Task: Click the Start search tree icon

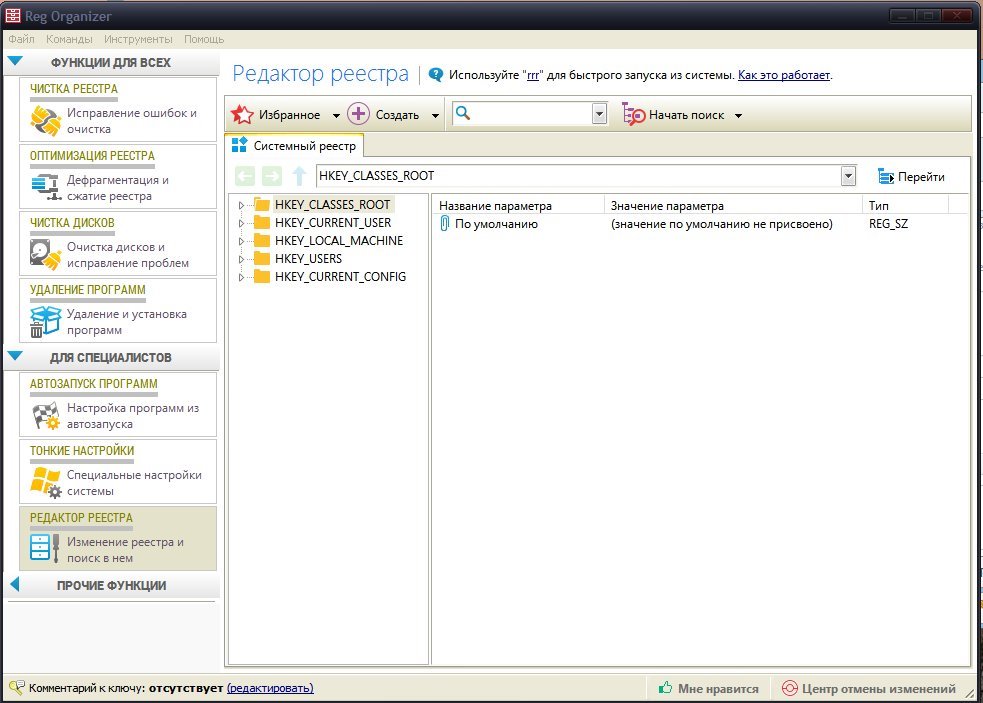Action: (x=633, y=114)
